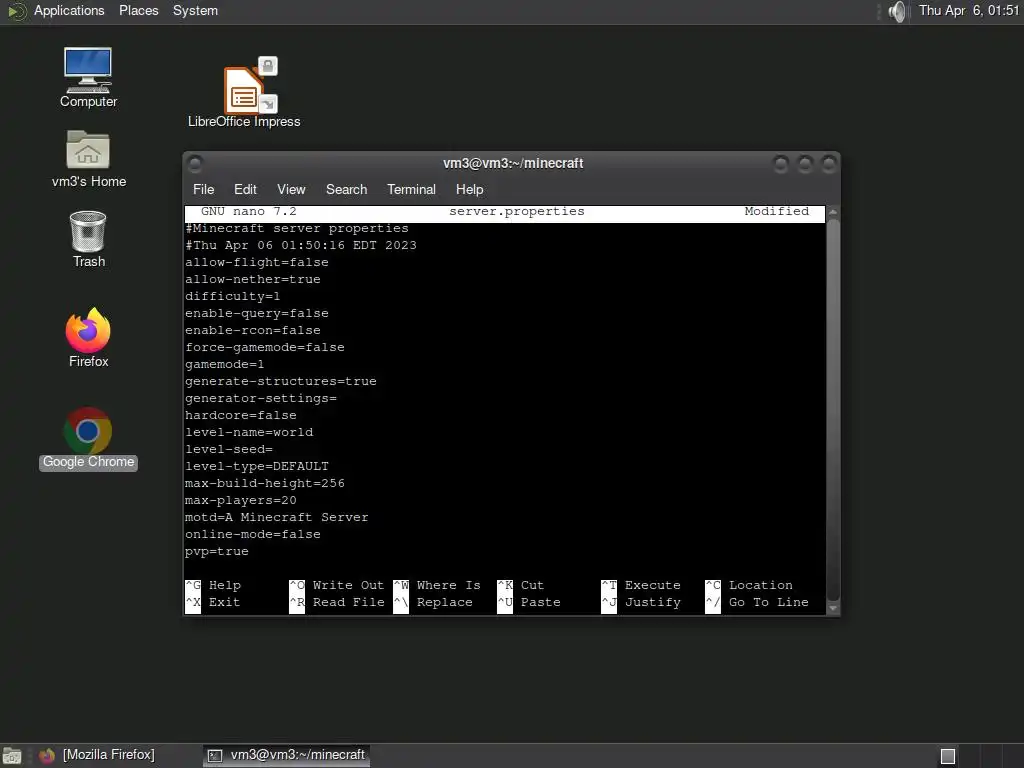The image size is (1024, 768).
Task: Close the terminal window
Action: coord(829,163)
